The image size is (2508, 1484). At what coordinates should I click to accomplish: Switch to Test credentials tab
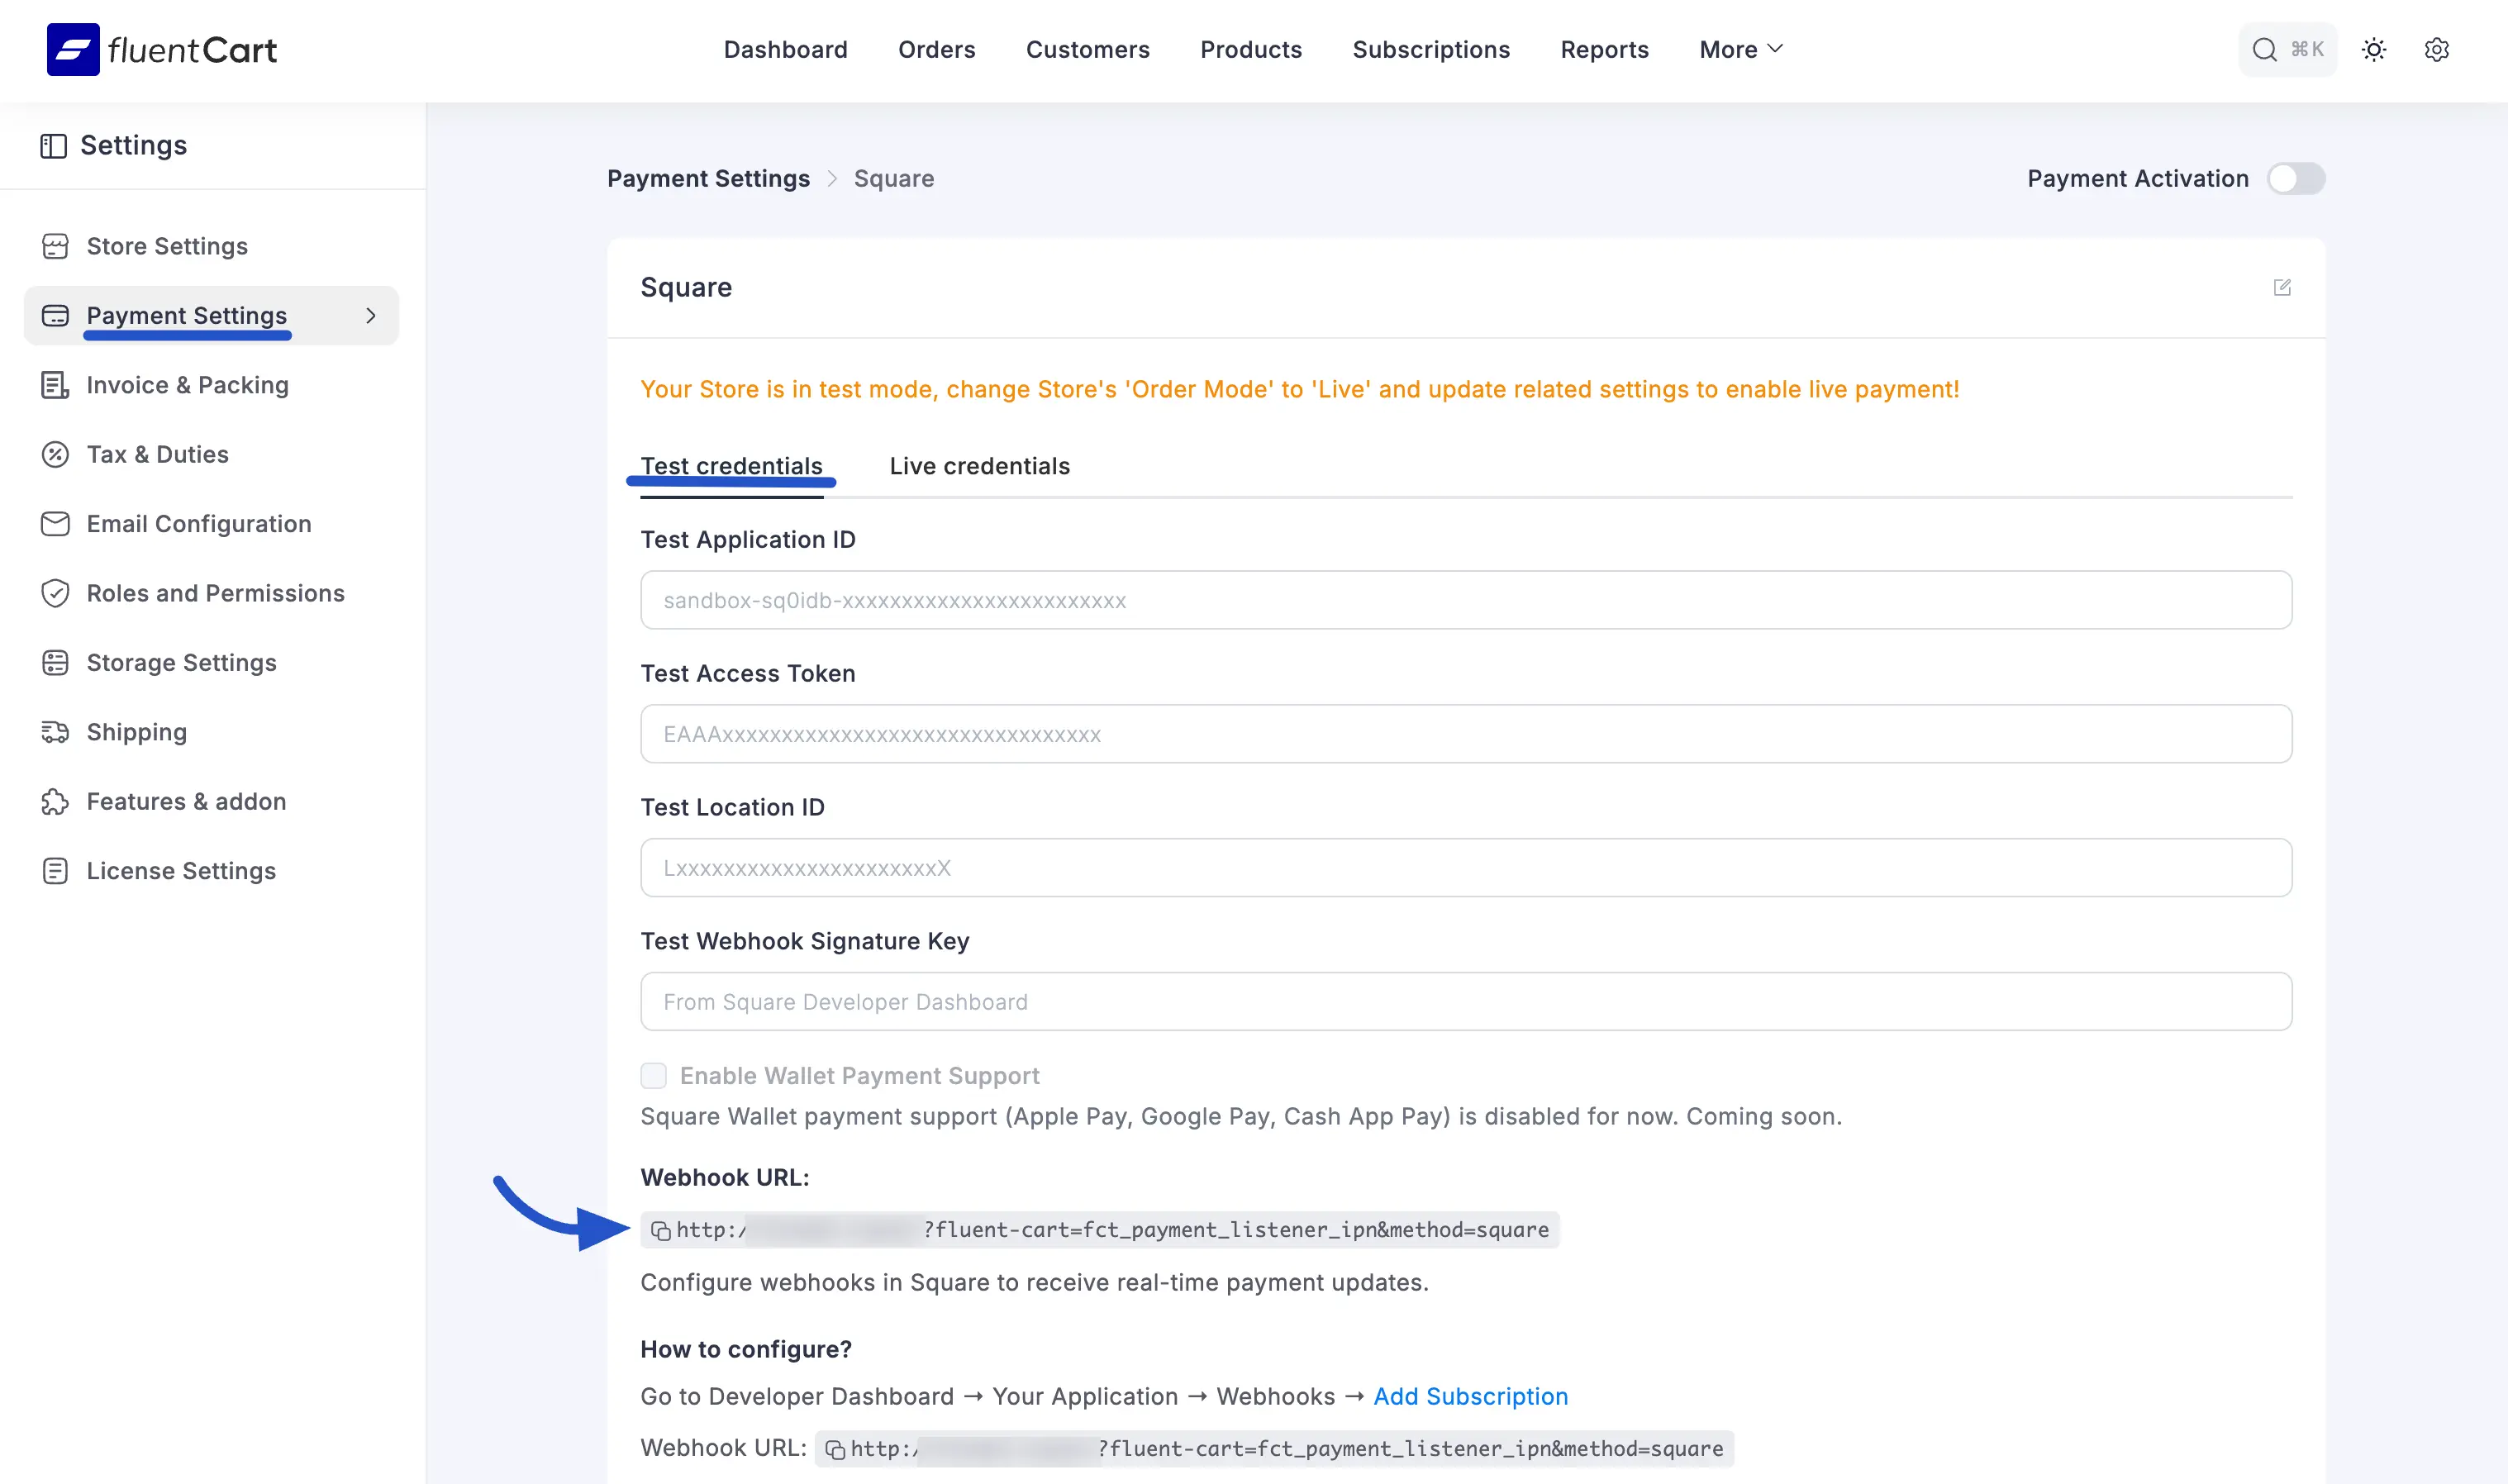[x=731, y=466]
